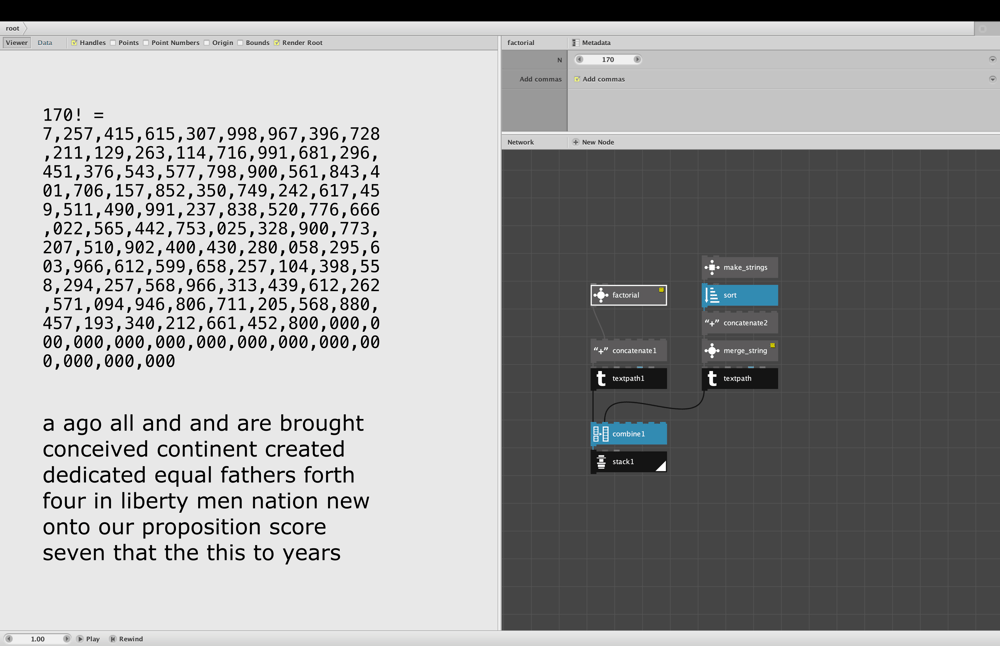This screenshot has height=646, width=1000.
Task: Toggle the Handles checkbox
Action: [x=74, y=43]
